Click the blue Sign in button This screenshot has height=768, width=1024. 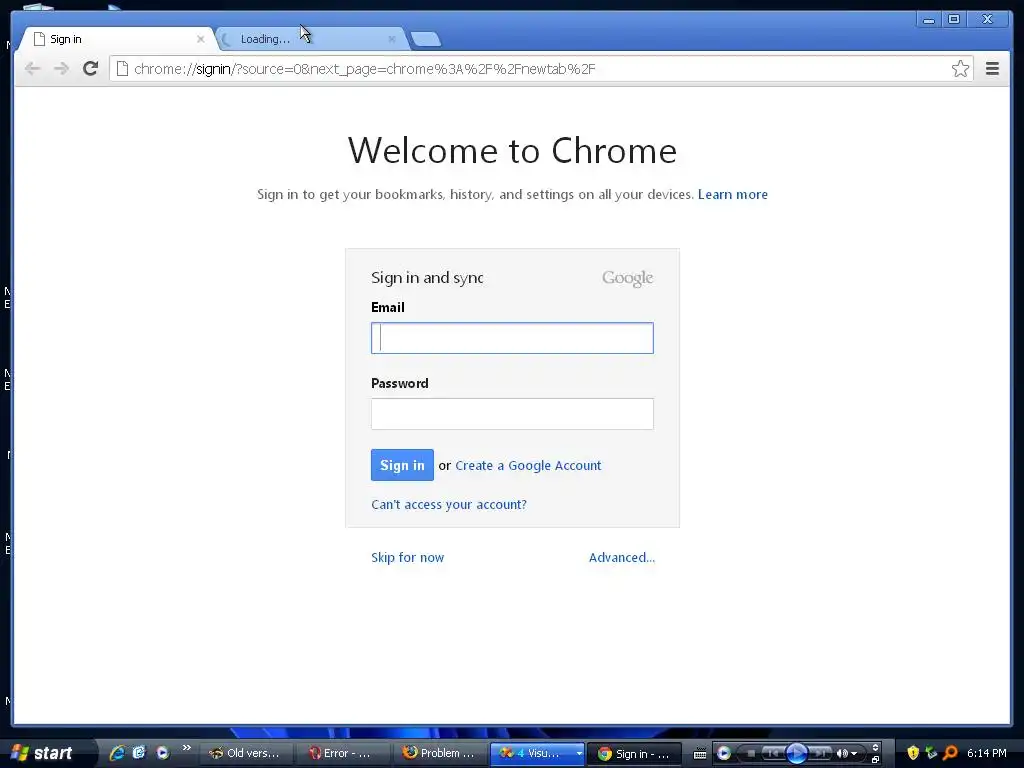click(x=402, y=465)
